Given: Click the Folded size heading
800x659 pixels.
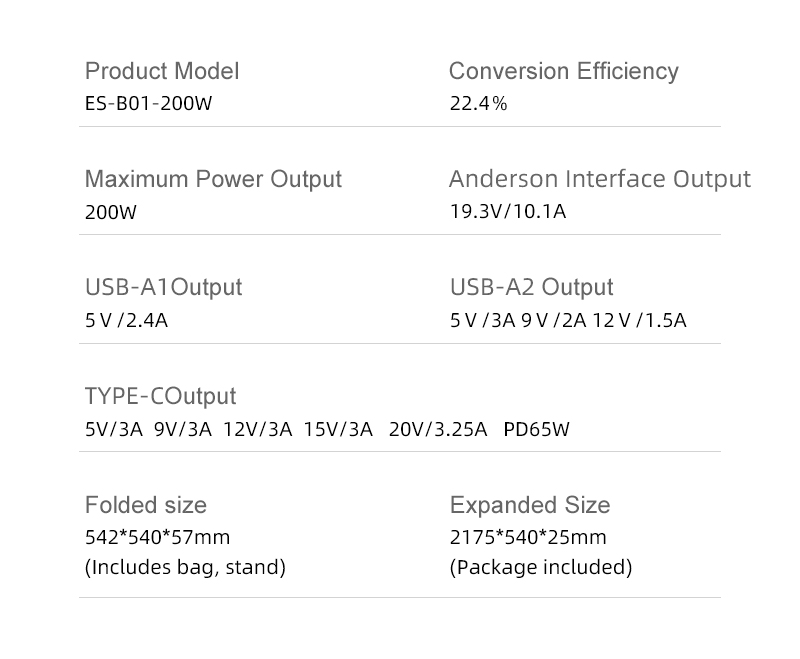Looking at the screenshot, I should 146,505.
